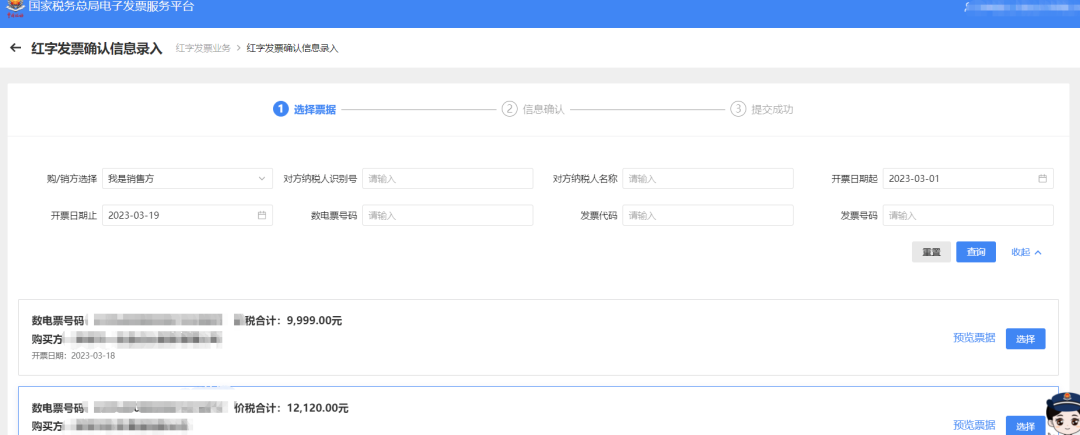Click the platform title 国家税务总局电子发票服务平台
Image resolution: width=1080 pixels, height=435 pixels.
[112, 7]
